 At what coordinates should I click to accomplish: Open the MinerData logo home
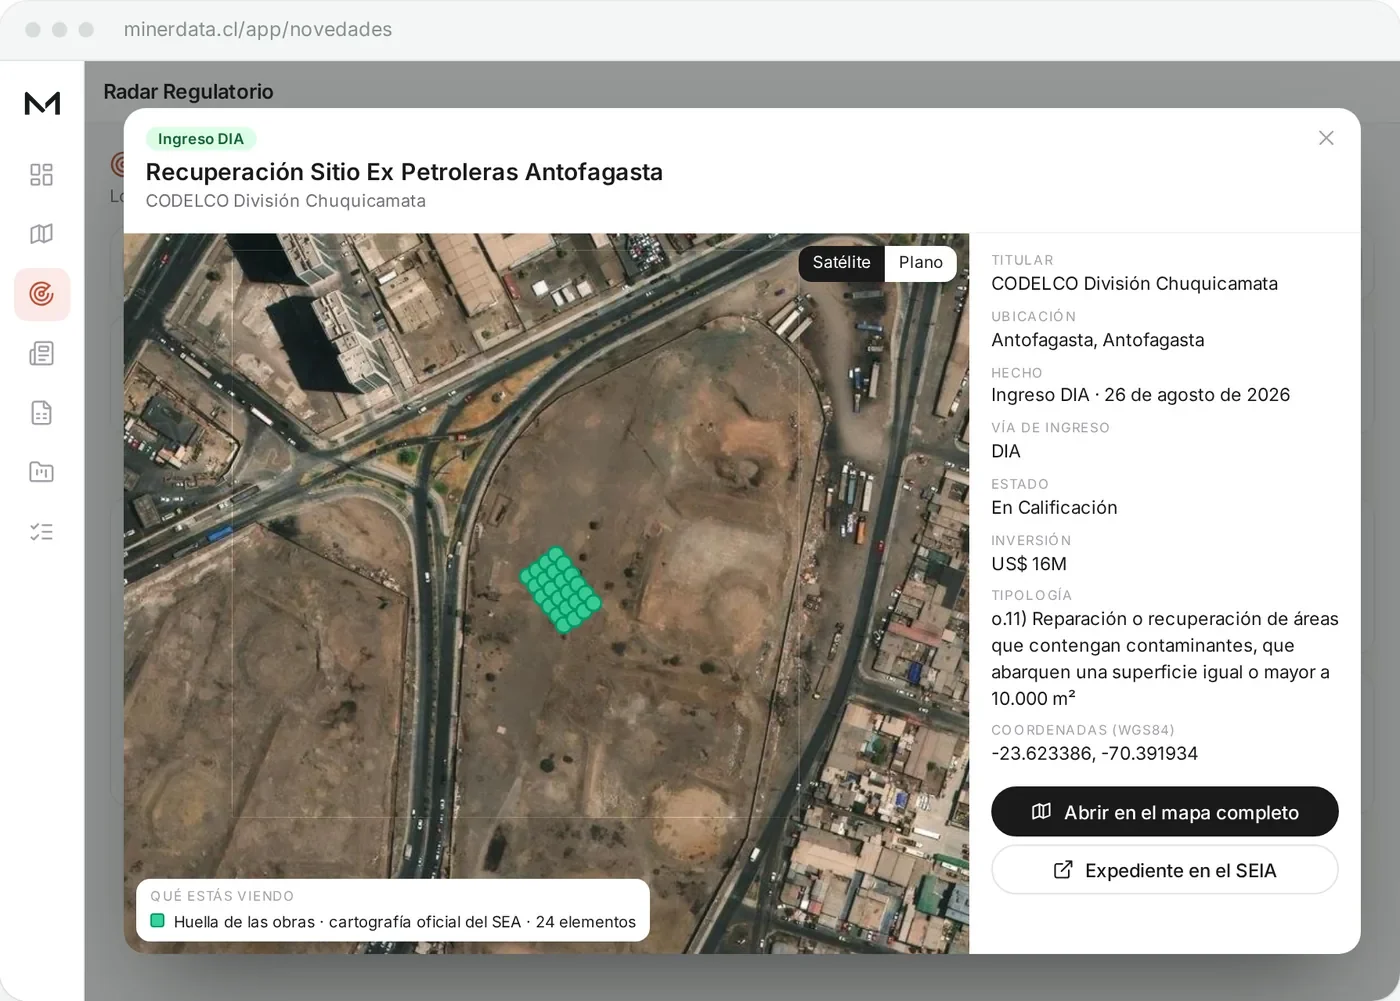tap(42, 103)
